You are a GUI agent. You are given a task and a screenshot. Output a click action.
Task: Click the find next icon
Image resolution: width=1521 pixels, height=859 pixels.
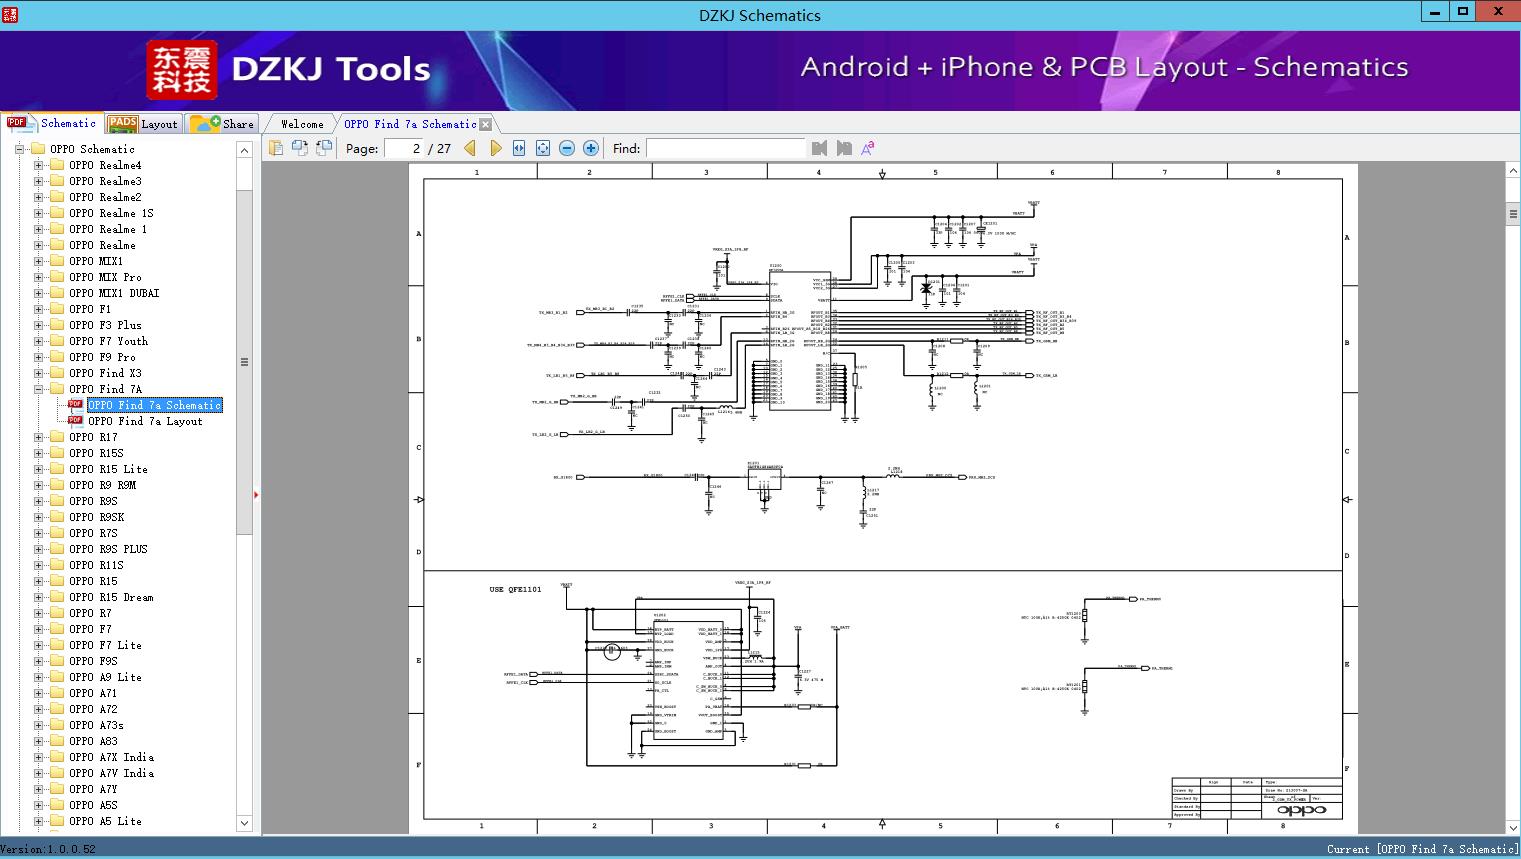coord(844,148)
